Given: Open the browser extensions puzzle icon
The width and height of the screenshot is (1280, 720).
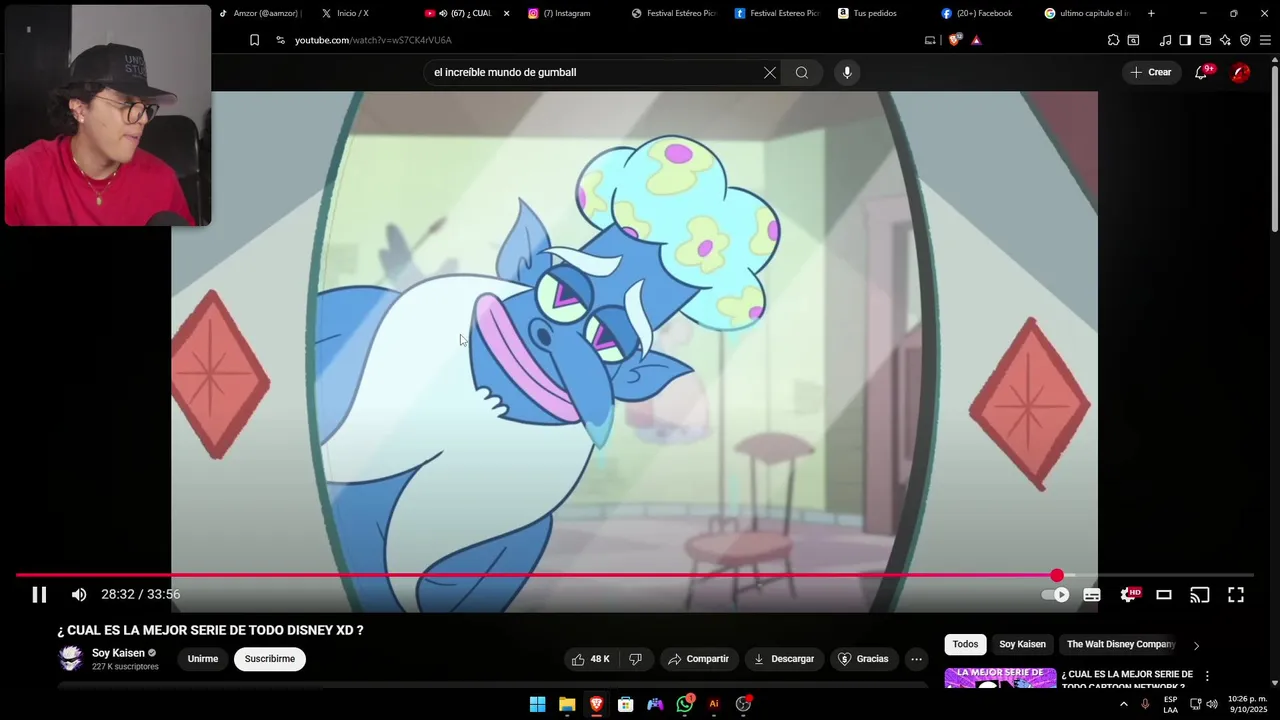Looking at the screenshot, I should [1113, 40].
